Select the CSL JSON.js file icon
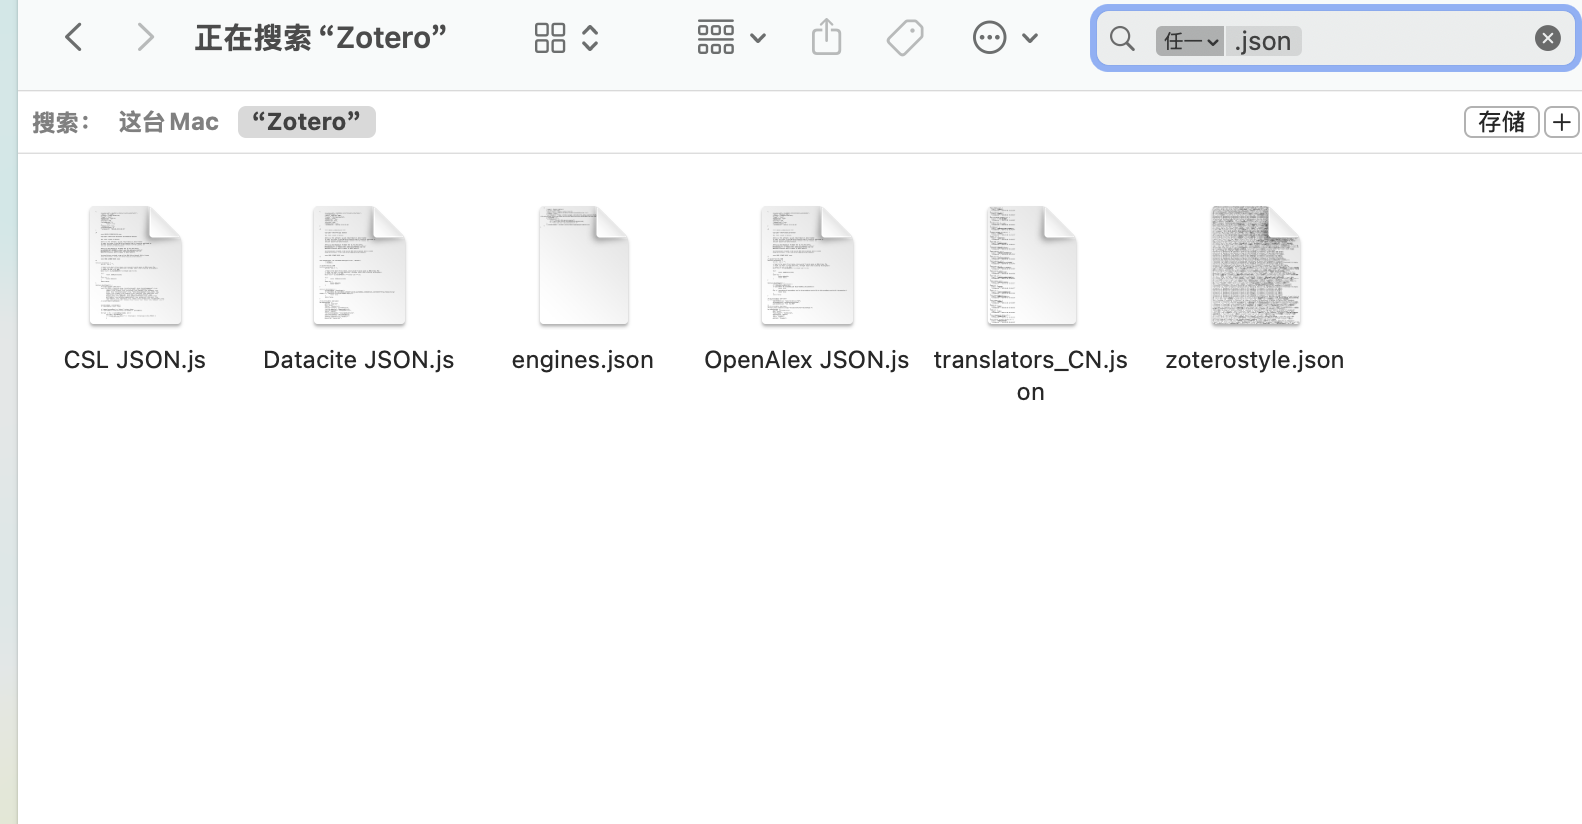1582x824 pixels. (135, 265)
